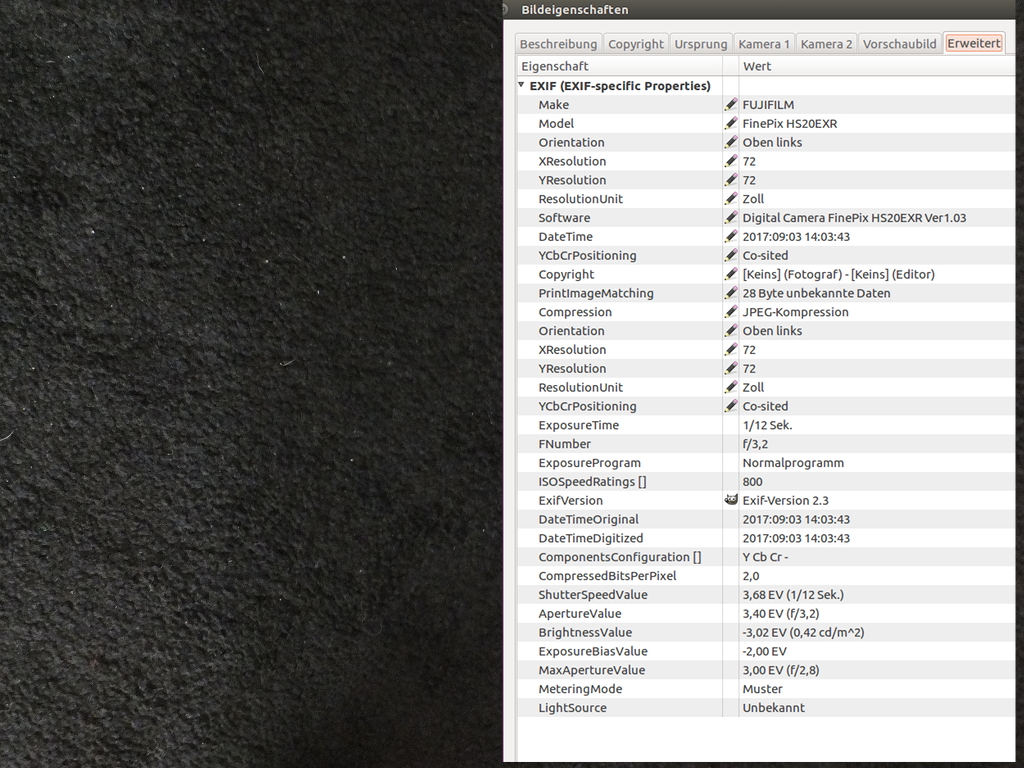Click the pencil icon for DateTime row

731,236
